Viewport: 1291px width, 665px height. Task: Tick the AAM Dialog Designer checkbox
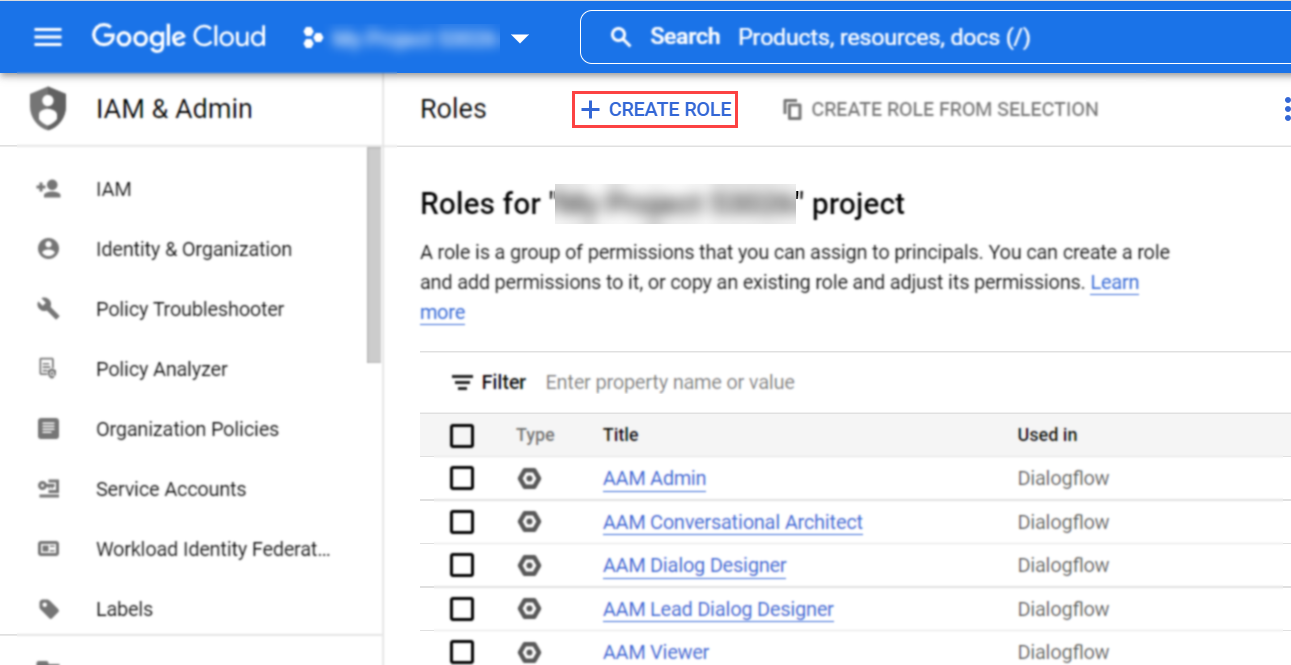tap(462, 565)
